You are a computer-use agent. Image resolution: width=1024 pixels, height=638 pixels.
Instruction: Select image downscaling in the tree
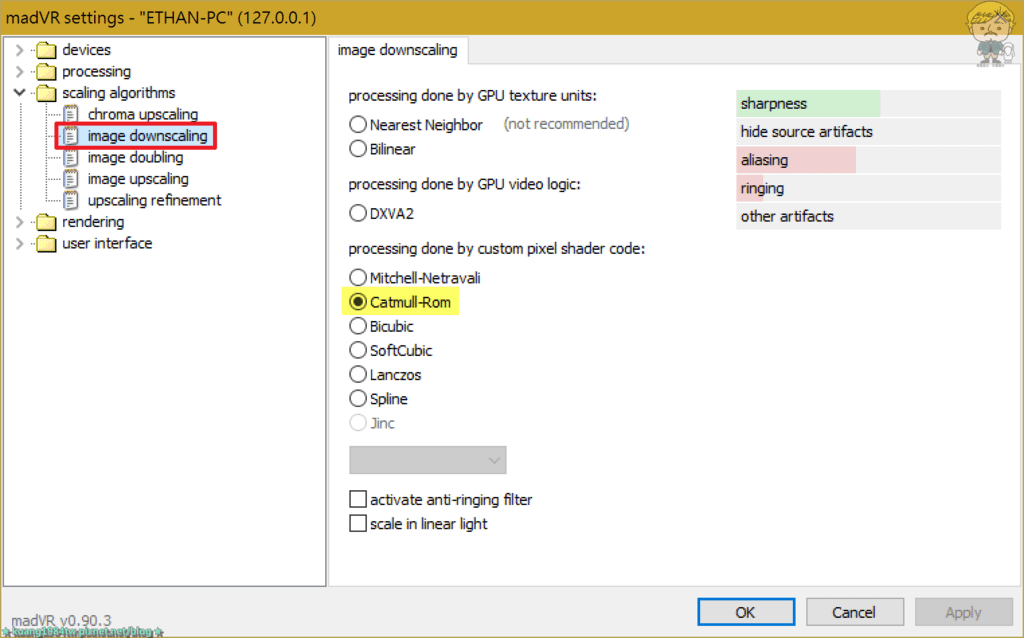[147, 136]
